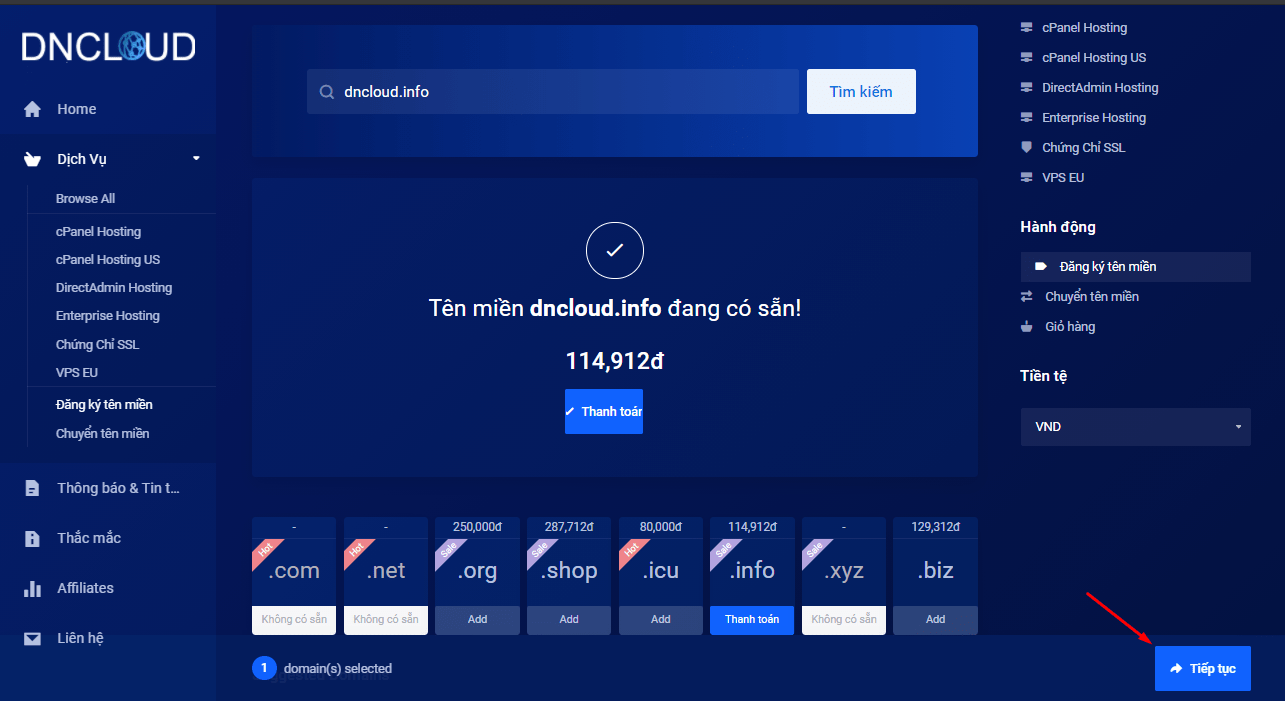The image size is (1285, 701).
Task: Click the Giỏ hàng basket icon
Action: click(1026, 327)
